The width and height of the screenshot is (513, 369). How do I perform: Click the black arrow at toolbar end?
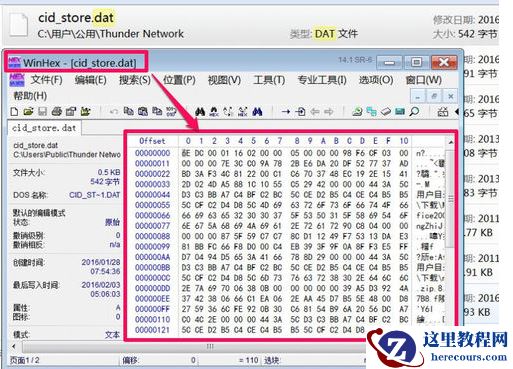click(457, 112)
